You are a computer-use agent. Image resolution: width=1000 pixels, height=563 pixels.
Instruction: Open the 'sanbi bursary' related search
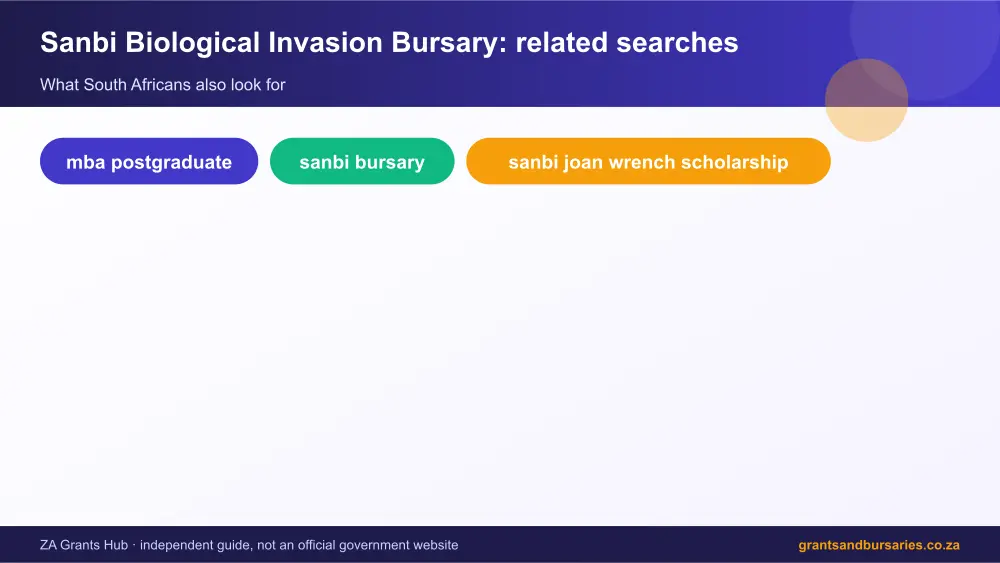(x=362, y=161)
